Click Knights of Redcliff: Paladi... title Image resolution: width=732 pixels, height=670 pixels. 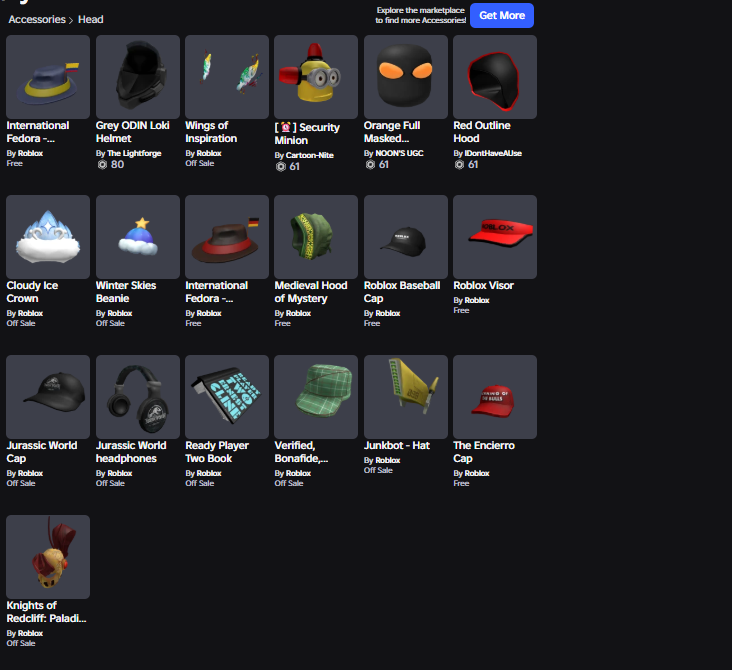click(x=47, y=612)
